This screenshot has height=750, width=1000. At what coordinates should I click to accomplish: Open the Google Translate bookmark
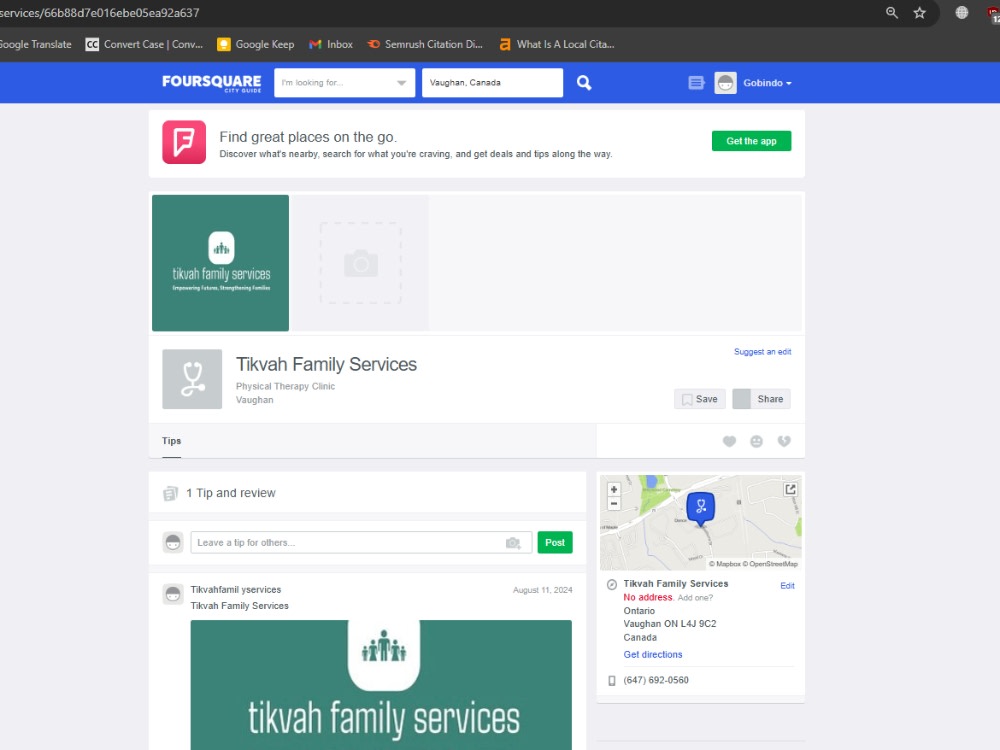(x=36, y=44)
